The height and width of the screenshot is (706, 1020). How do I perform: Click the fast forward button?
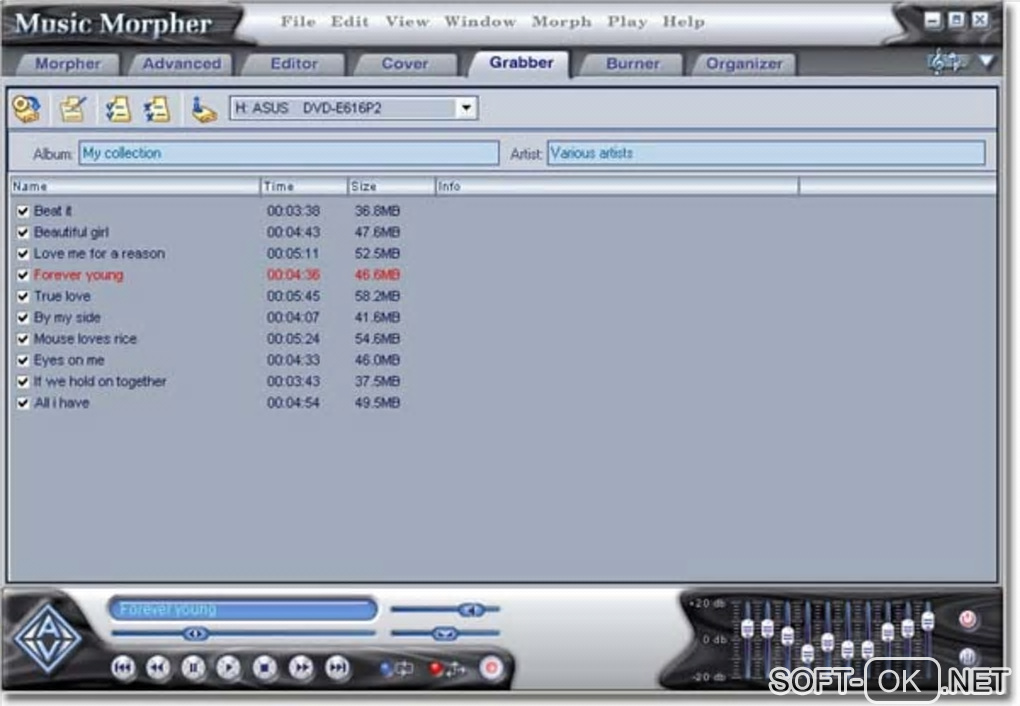(x=301, y=668)
